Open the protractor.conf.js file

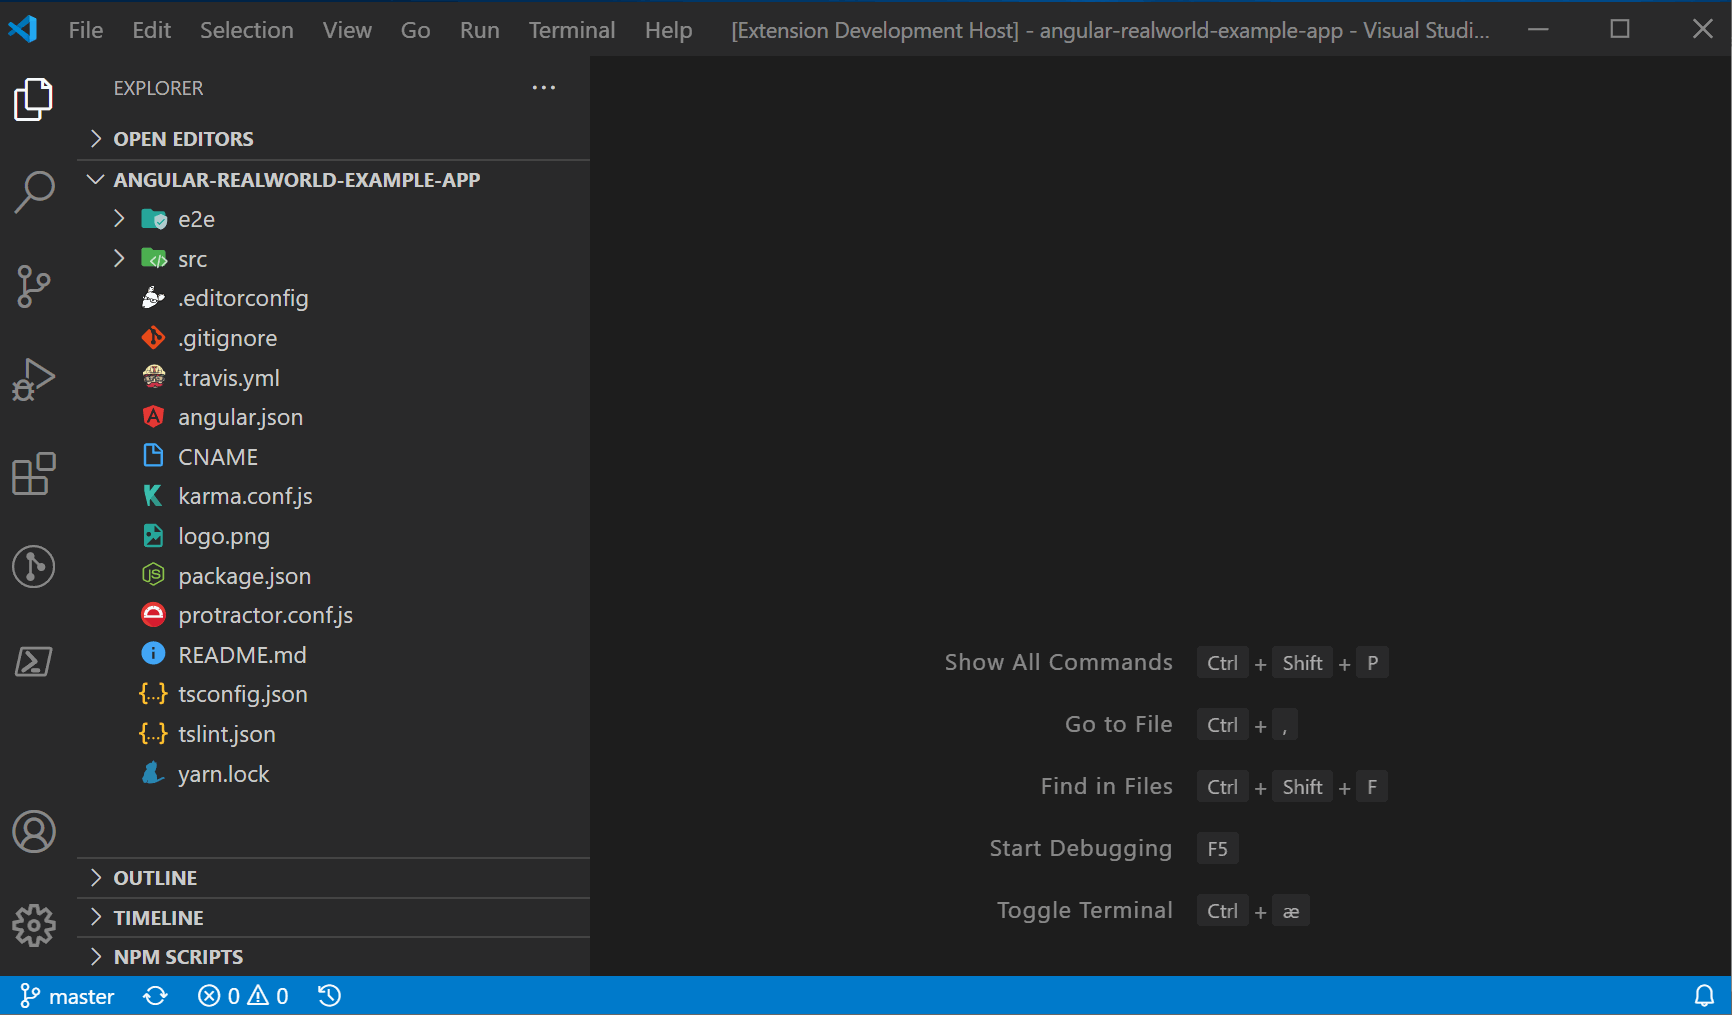(333, 615)
